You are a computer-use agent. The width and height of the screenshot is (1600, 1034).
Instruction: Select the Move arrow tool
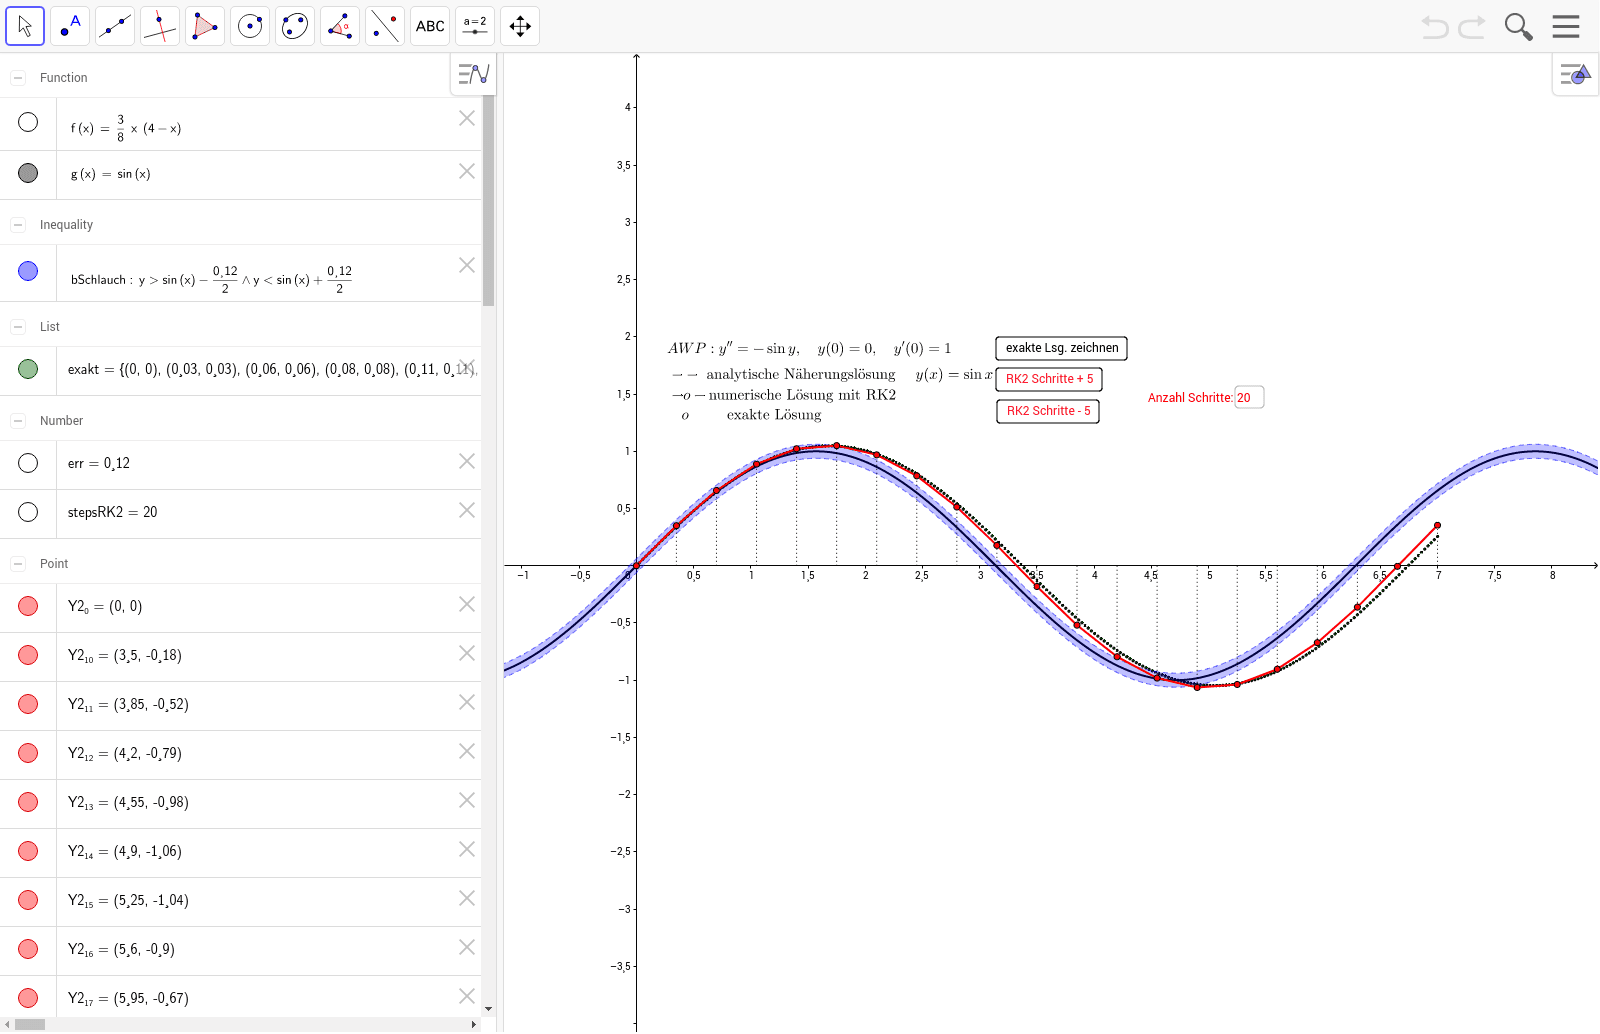(x=25, y=26)
